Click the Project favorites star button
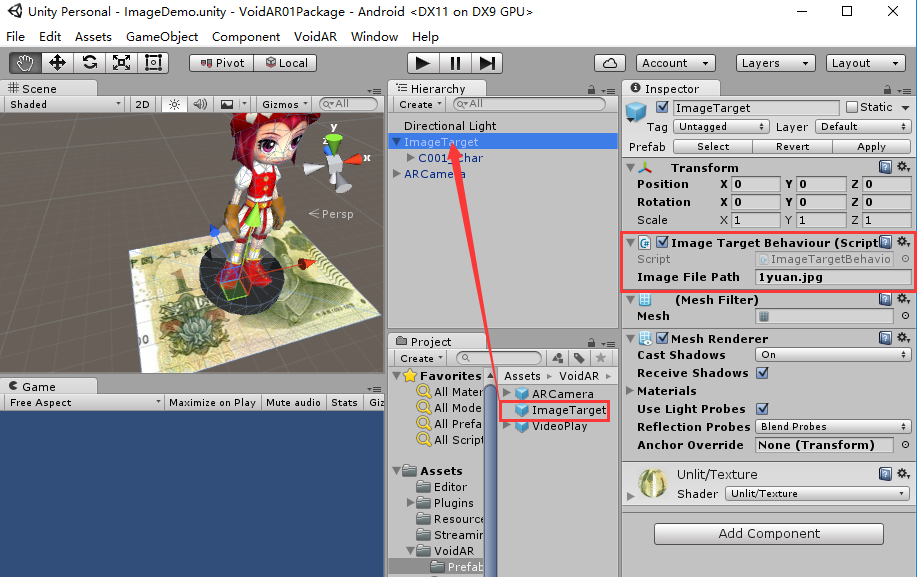Viewport: 917px width, 577px height. click(x=600, y=358)
